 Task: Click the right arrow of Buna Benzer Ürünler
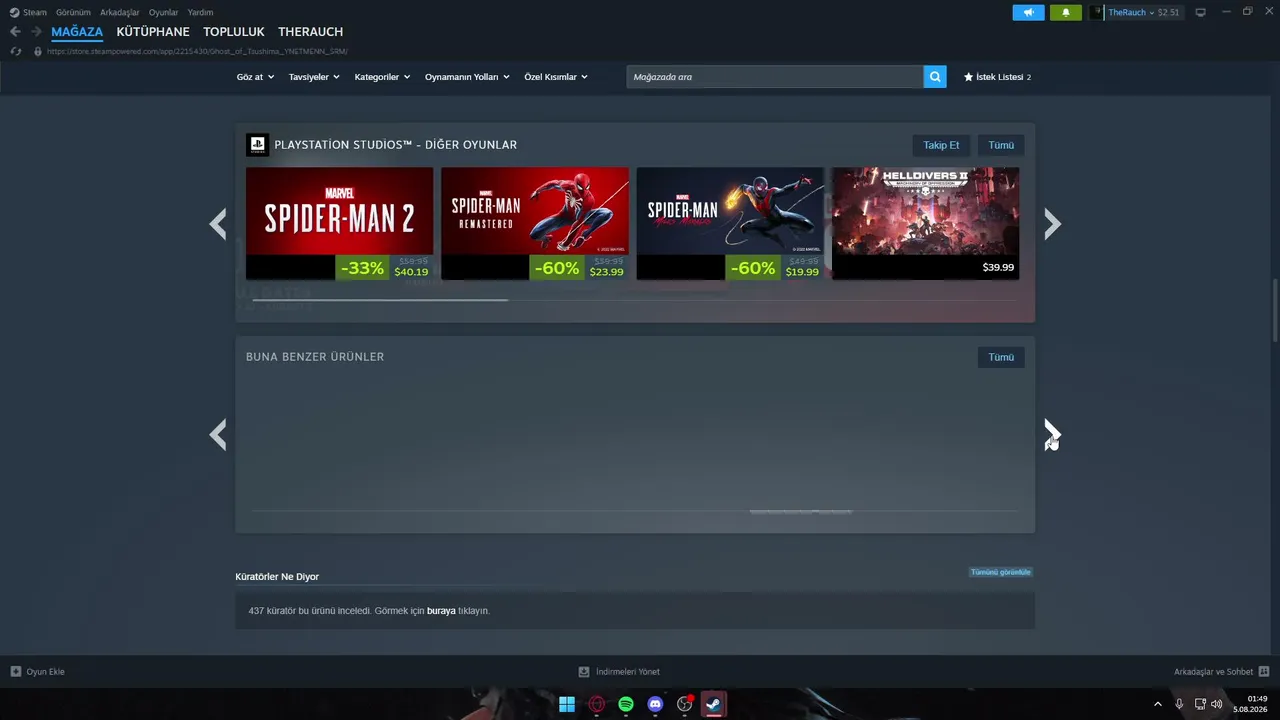click(x=1052, y=435)
